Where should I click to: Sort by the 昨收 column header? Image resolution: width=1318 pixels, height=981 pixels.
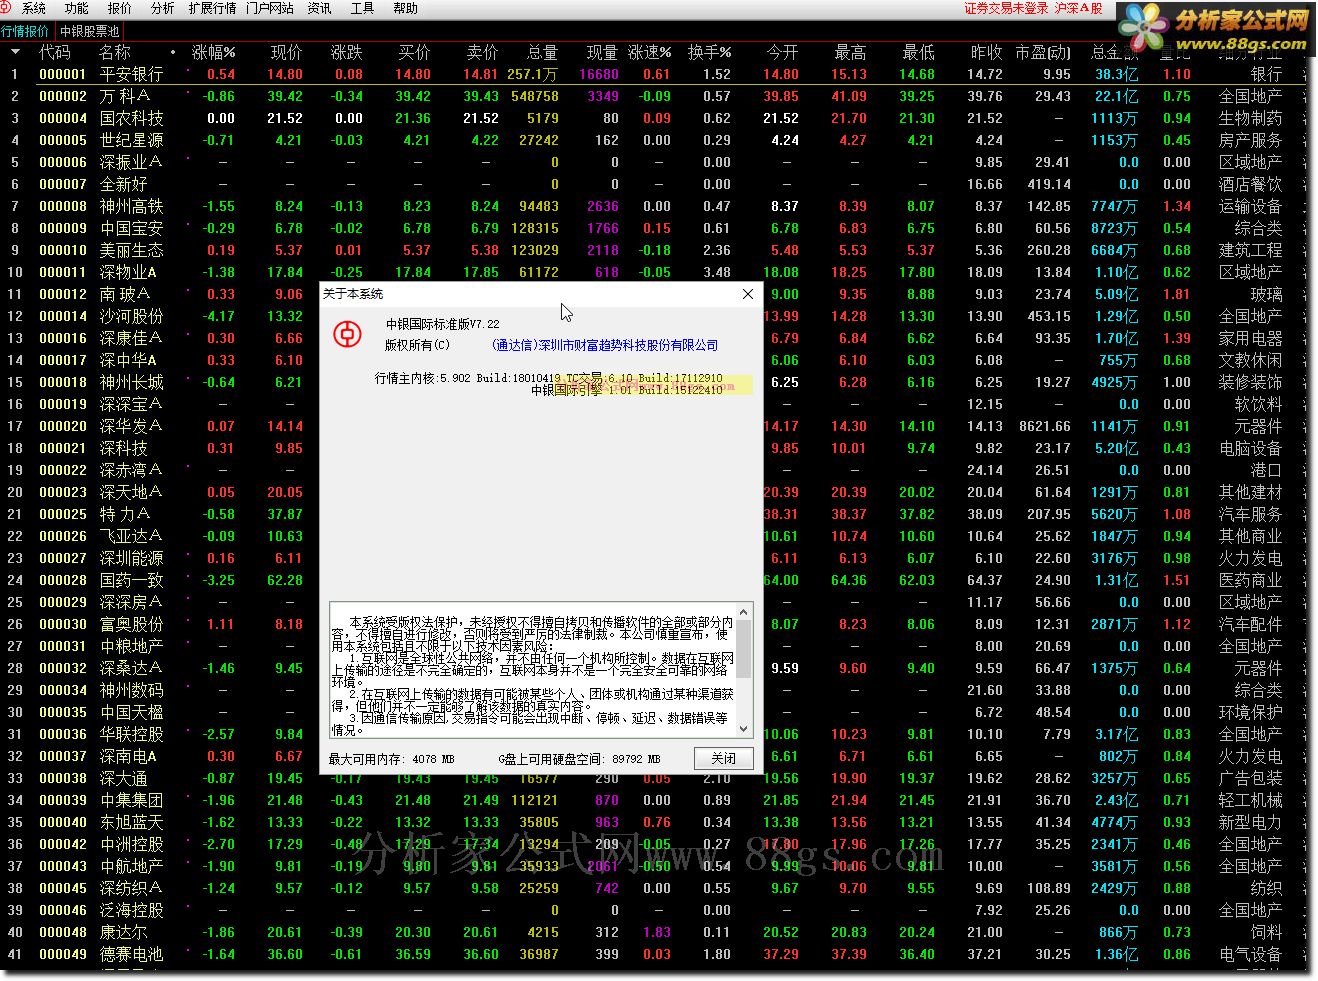pyautogui.click(x=987, y=52)
